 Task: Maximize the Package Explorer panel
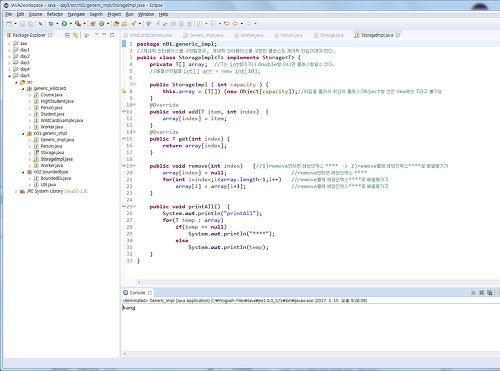112,35
